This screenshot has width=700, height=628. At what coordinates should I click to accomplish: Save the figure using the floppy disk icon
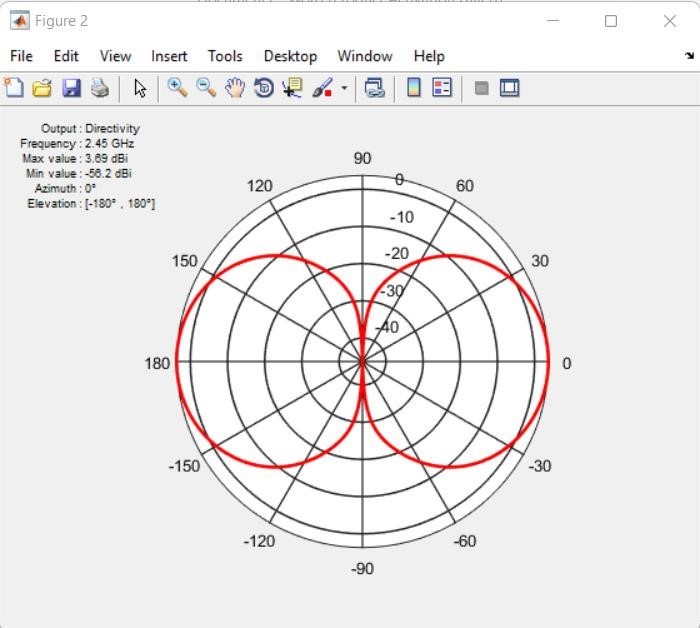click(x=71, y=88)
